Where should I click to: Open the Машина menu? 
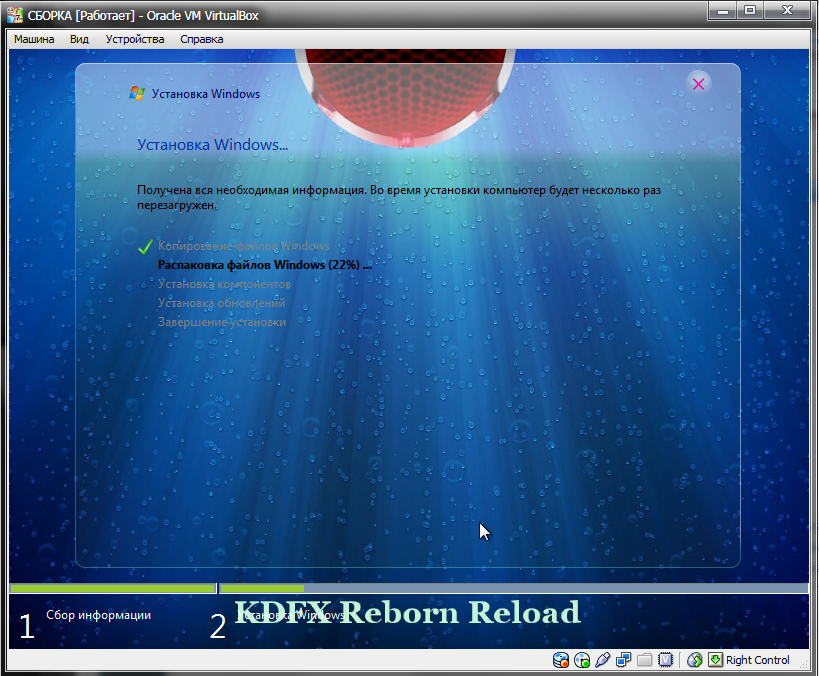point(34,39)
